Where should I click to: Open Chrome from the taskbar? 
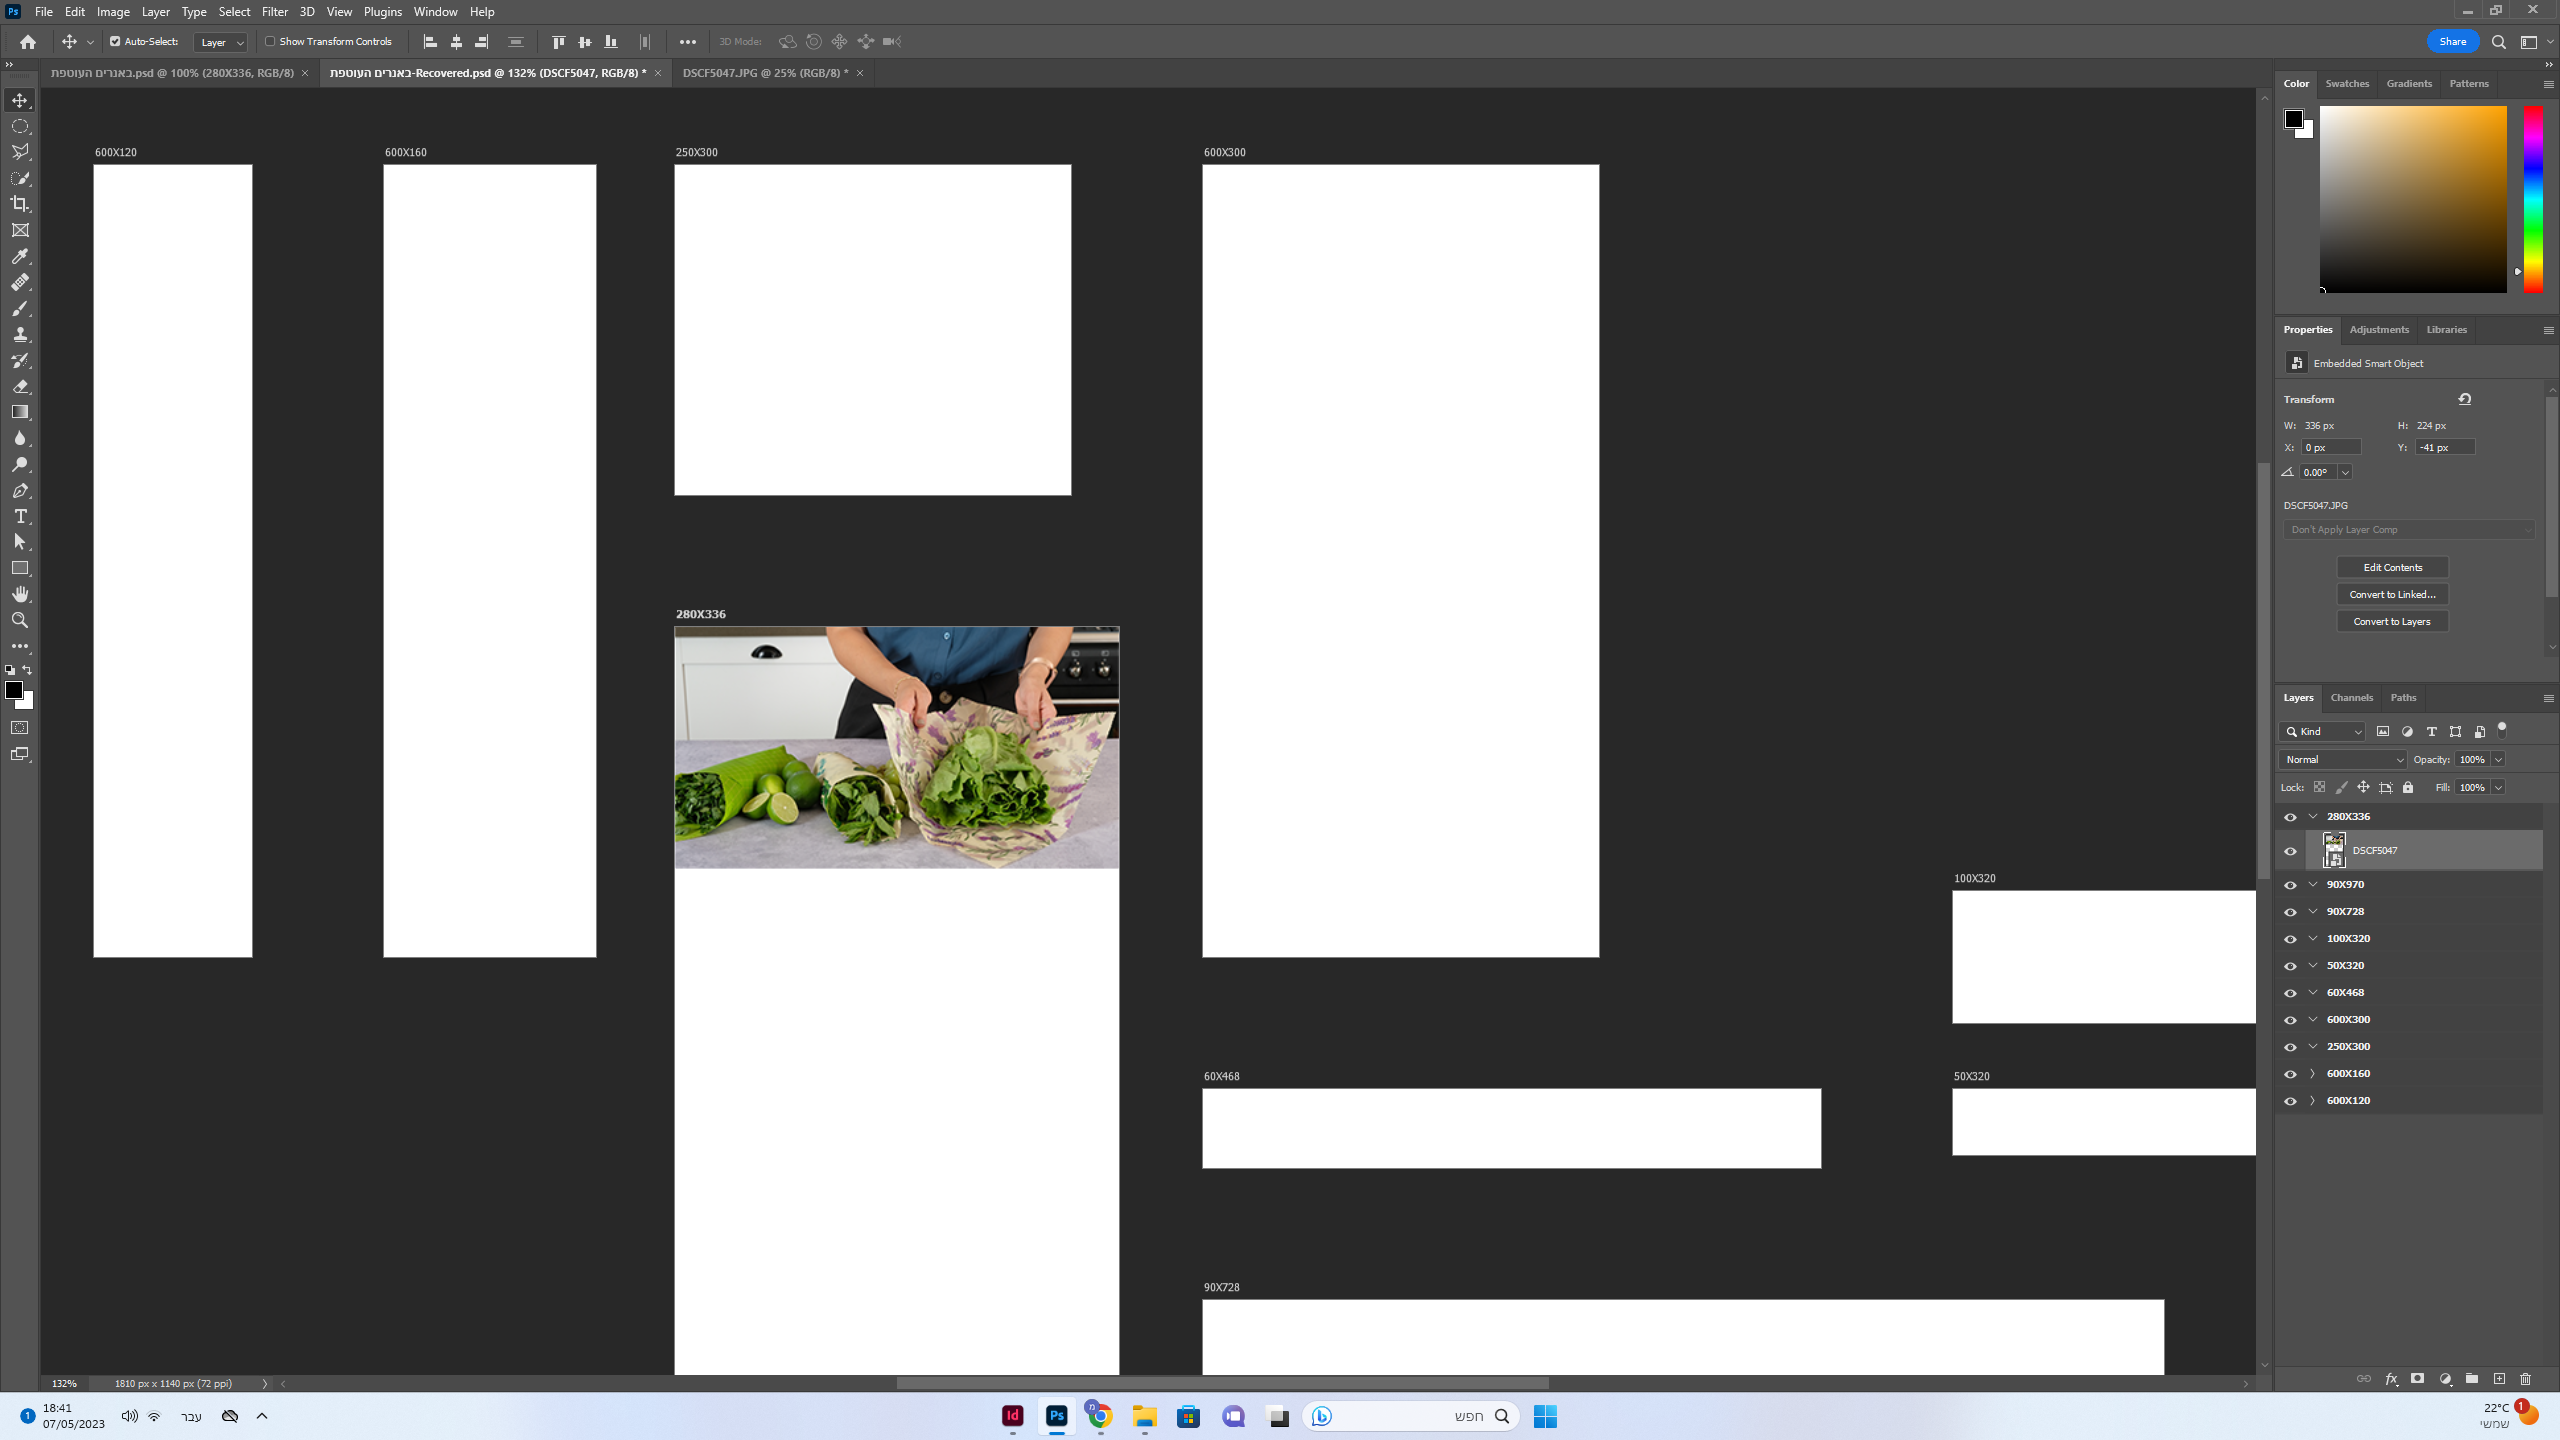tap(1100, 1416)
